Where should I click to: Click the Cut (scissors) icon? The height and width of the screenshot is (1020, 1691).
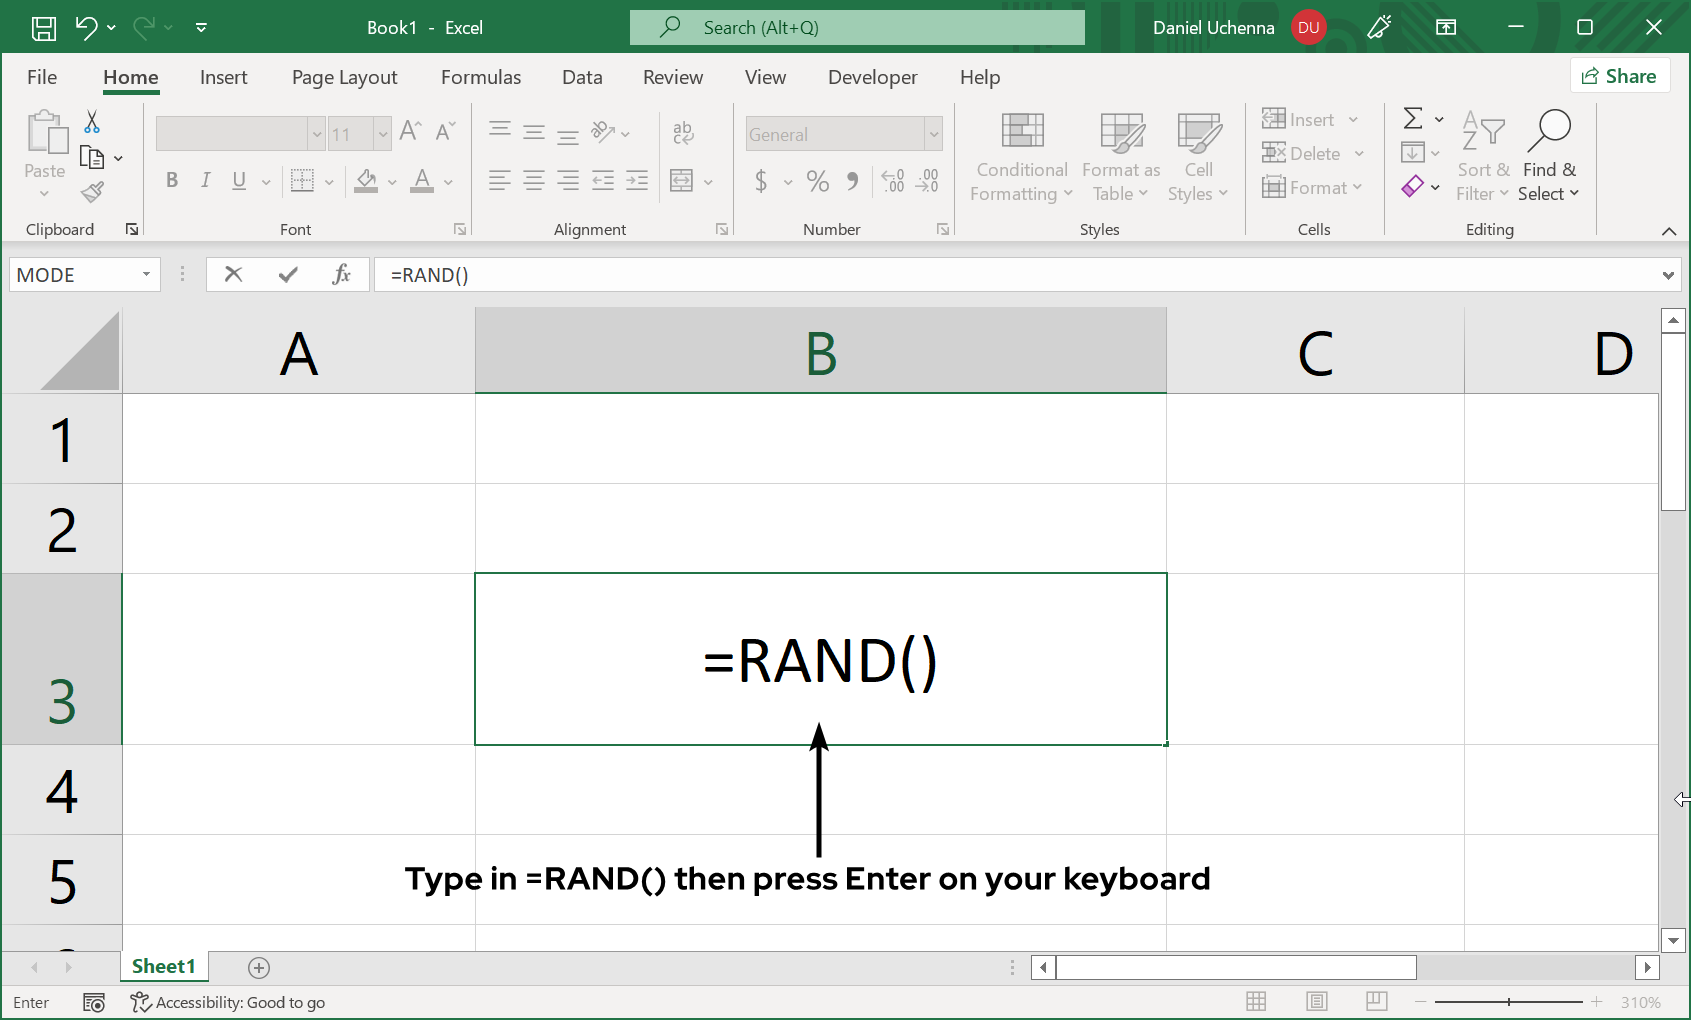point(90,121)
